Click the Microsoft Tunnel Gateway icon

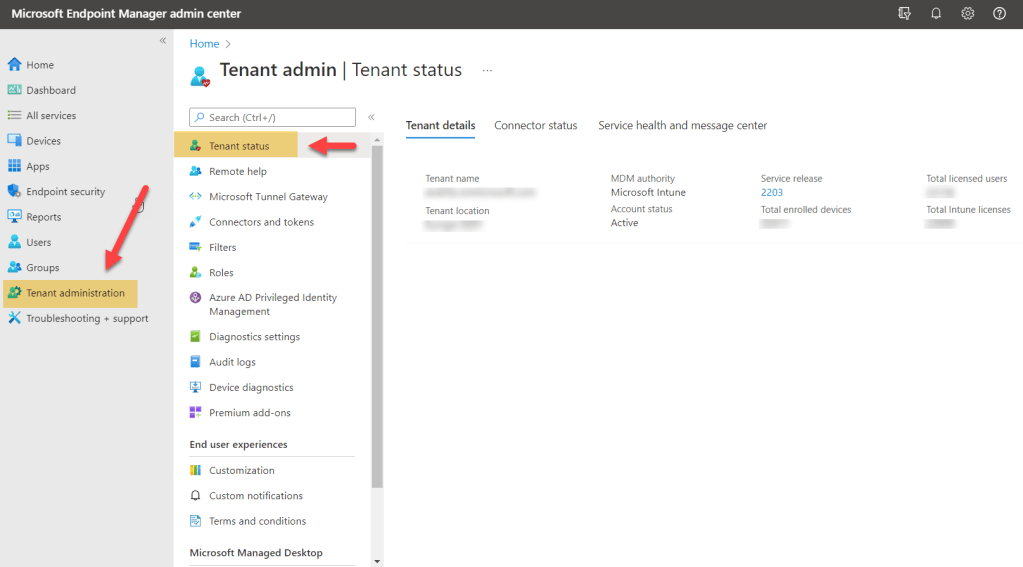196,197
